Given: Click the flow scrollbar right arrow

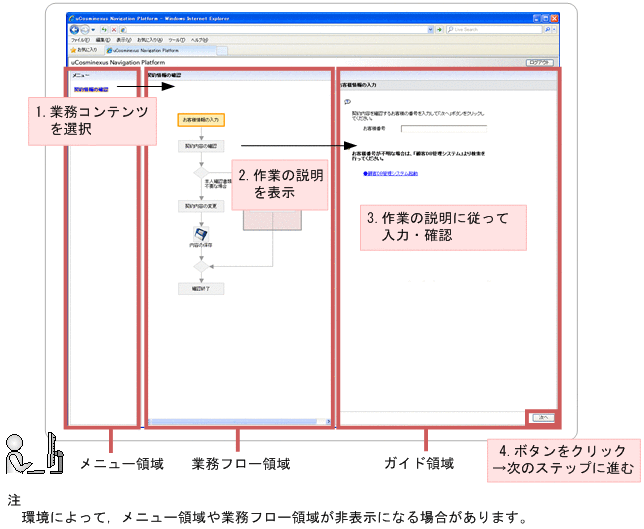Looking at the screenshot, I should point(328,422).
